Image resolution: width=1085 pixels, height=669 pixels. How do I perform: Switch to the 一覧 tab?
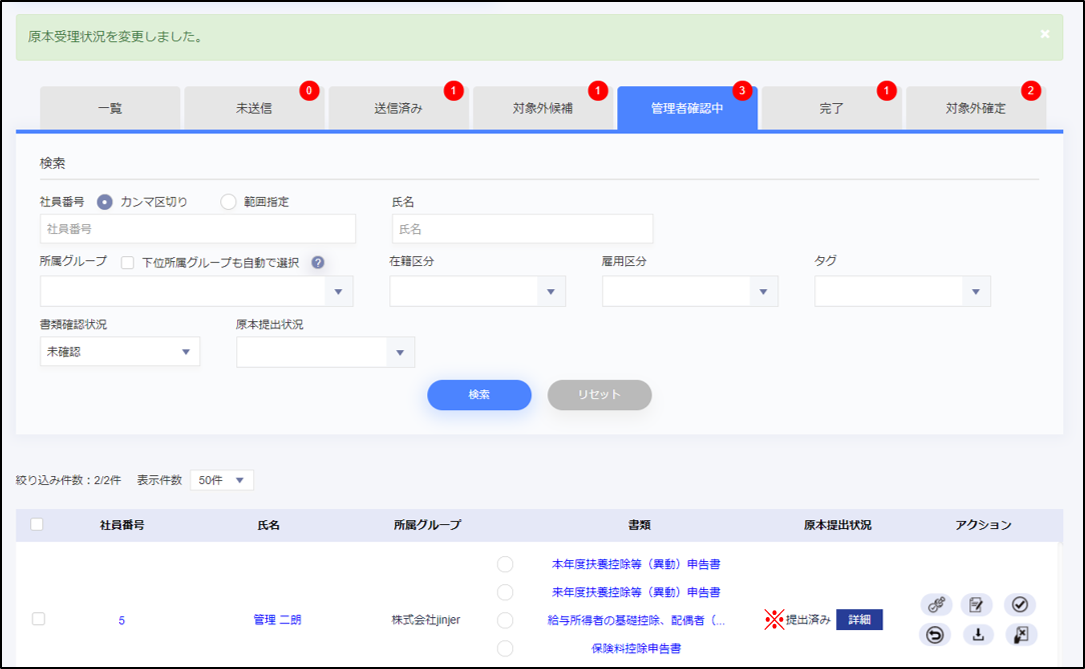[110, 108]
